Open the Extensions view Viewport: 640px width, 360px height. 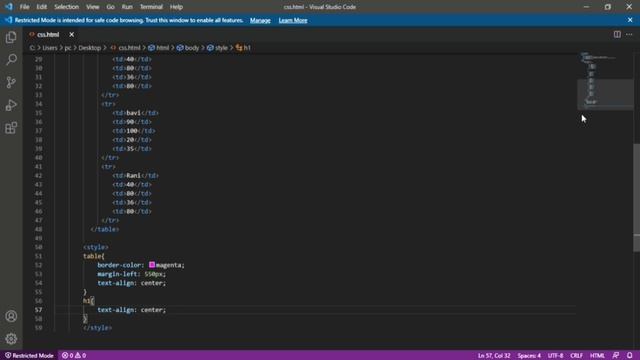[11, 128]
